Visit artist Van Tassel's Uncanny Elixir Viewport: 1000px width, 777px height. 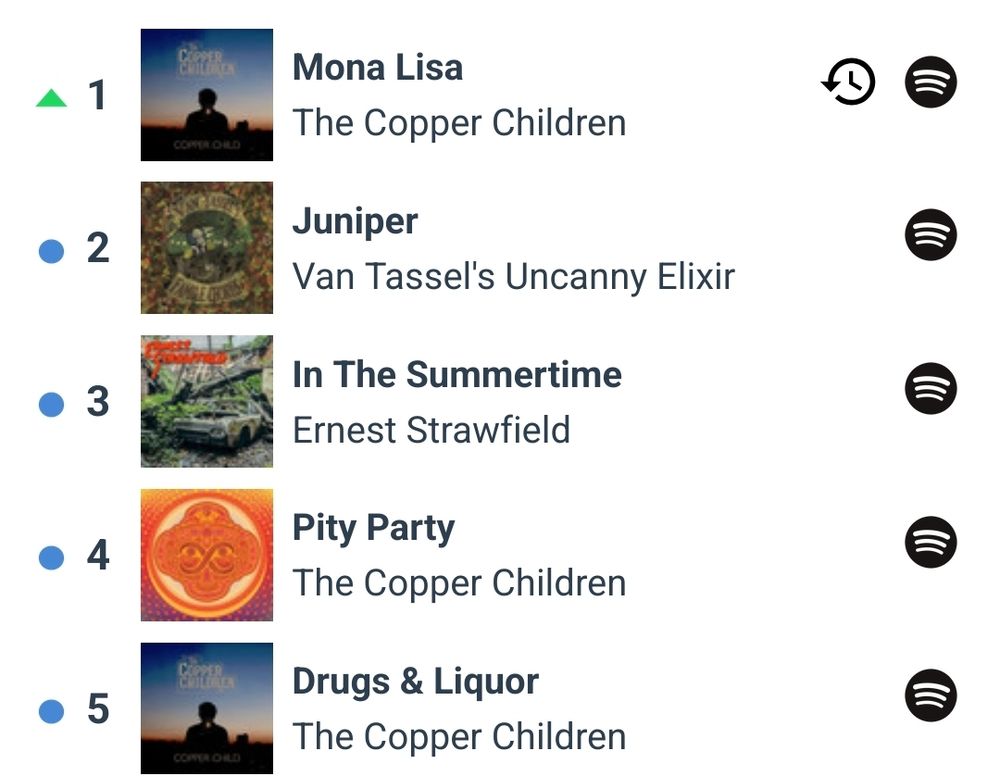coord(513,276)
